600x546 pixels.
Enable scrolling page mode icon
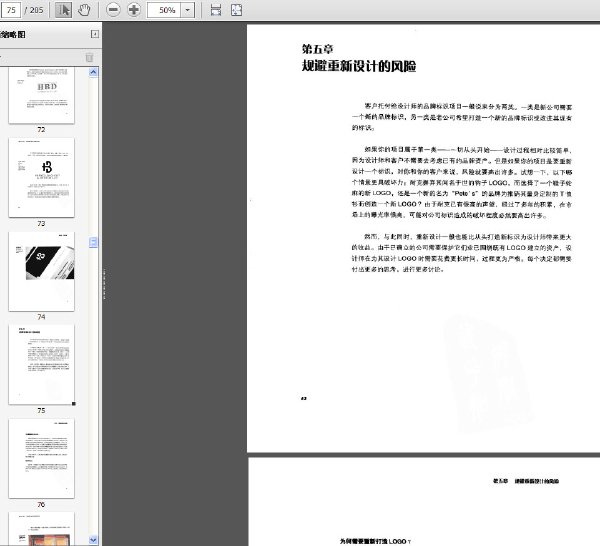216,10
